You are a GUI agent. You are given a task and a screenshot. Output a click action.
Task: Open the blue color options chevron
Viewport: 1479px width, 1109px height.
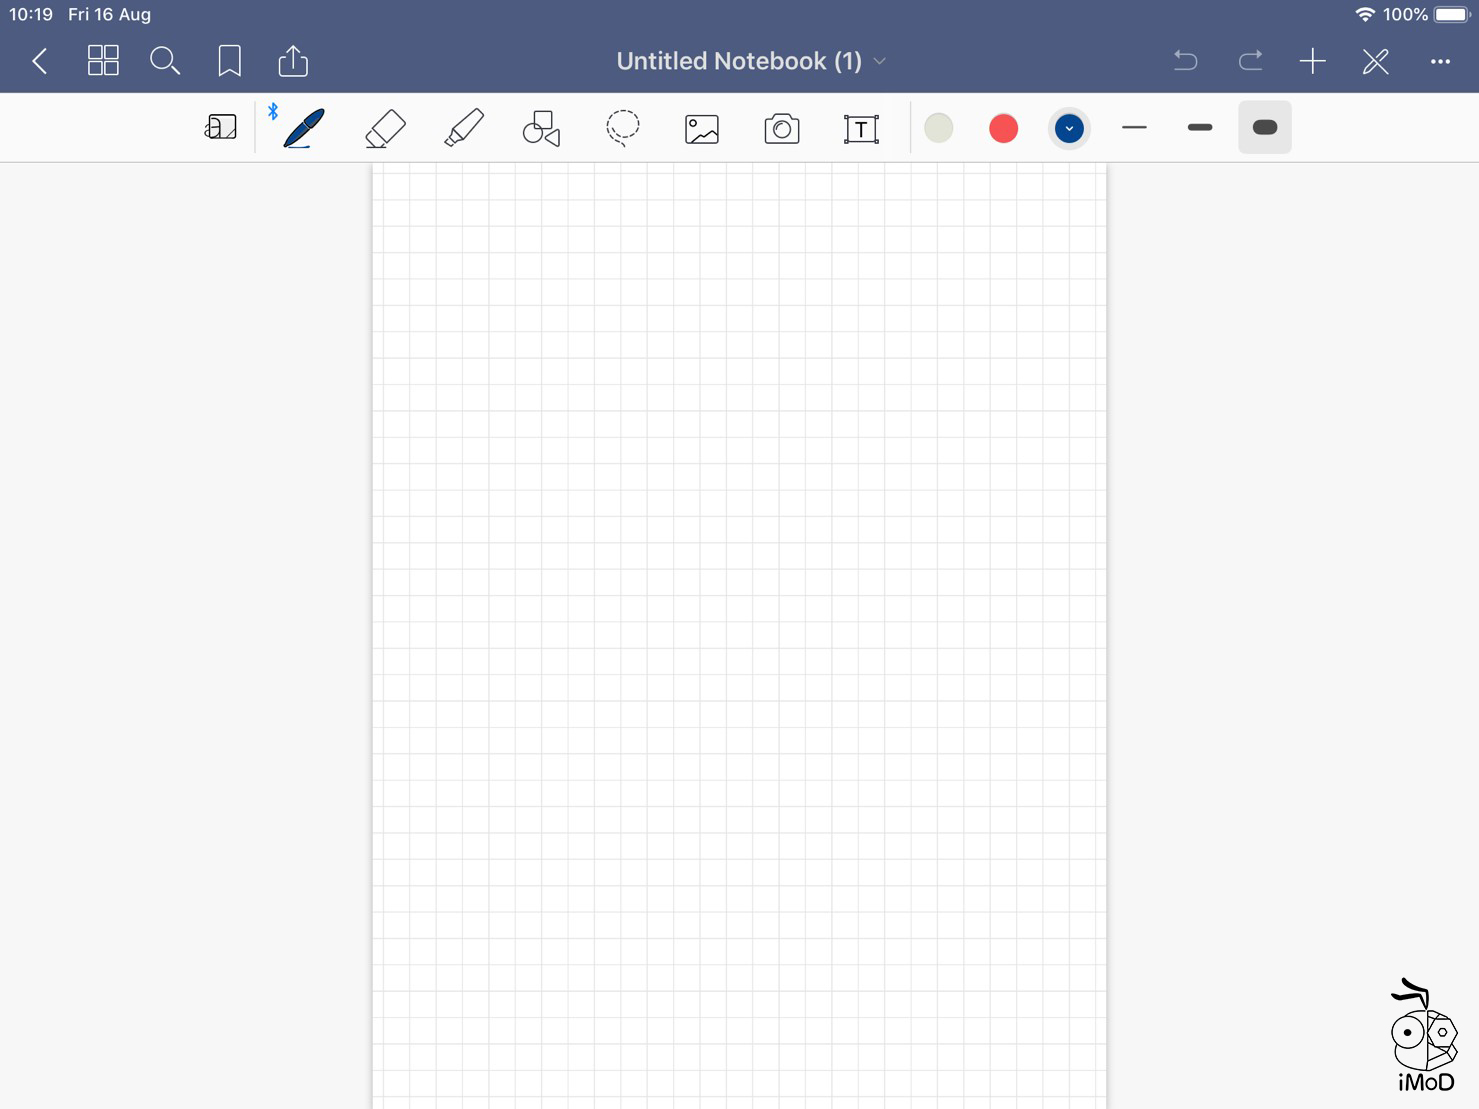click(1068, 127)
